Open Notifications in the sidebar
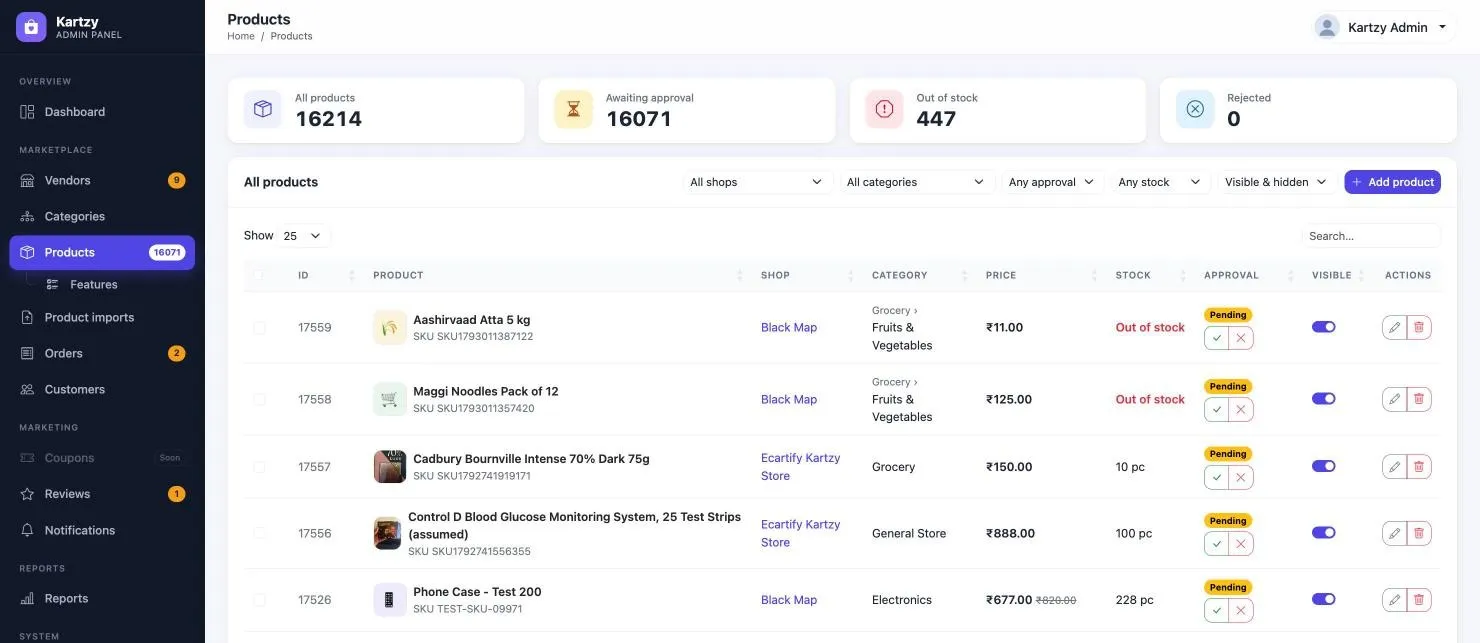This screenshot has width=1480, height=643. [102, 530]
